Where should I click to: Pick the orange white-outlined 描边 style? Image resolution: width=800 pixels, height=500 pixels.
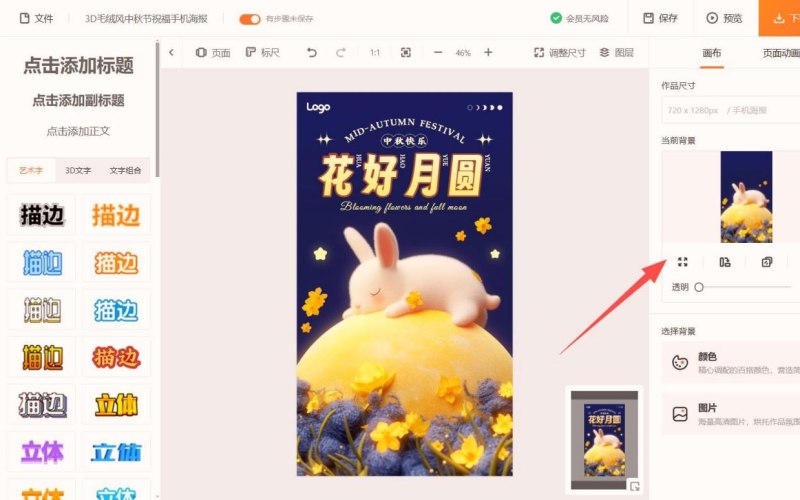116,263
